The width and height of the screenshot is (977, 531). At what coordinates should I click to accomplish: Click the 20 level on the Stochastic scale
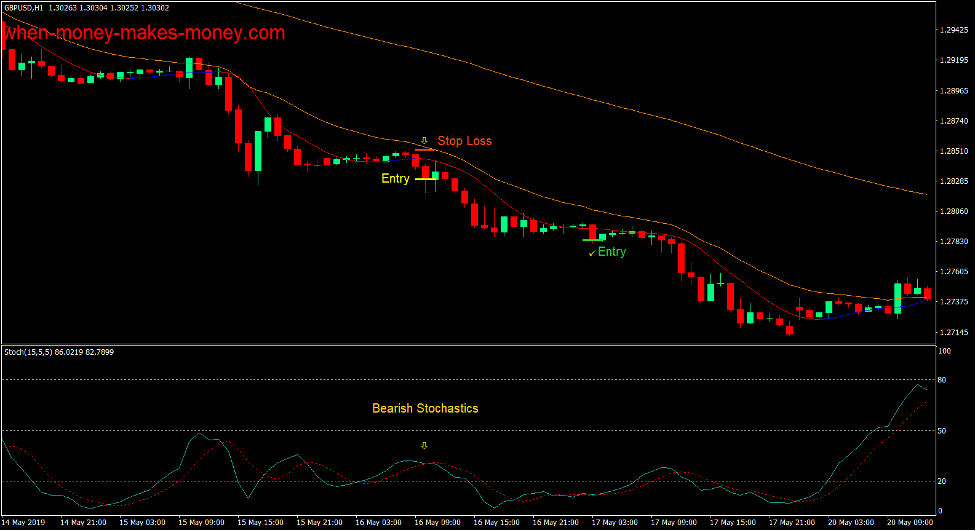click(x=943, y=481)
